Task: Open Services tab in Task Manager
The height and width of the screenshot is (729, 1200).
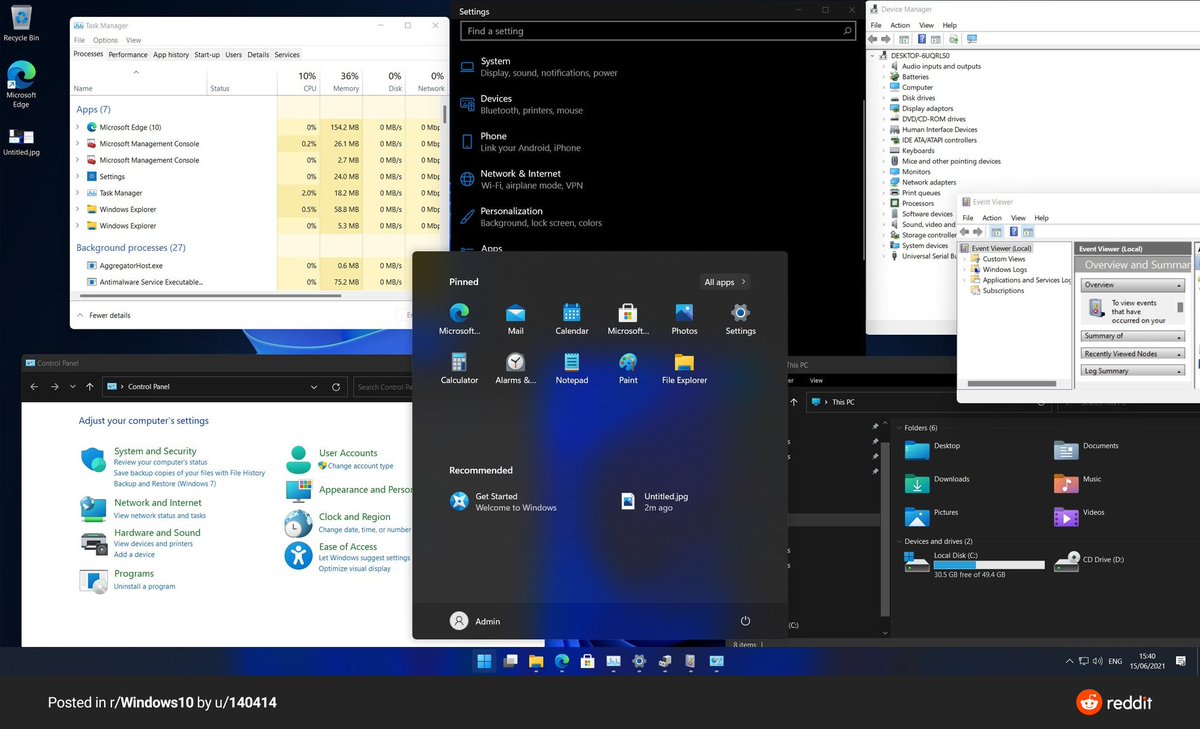Action: coord(287,55)
